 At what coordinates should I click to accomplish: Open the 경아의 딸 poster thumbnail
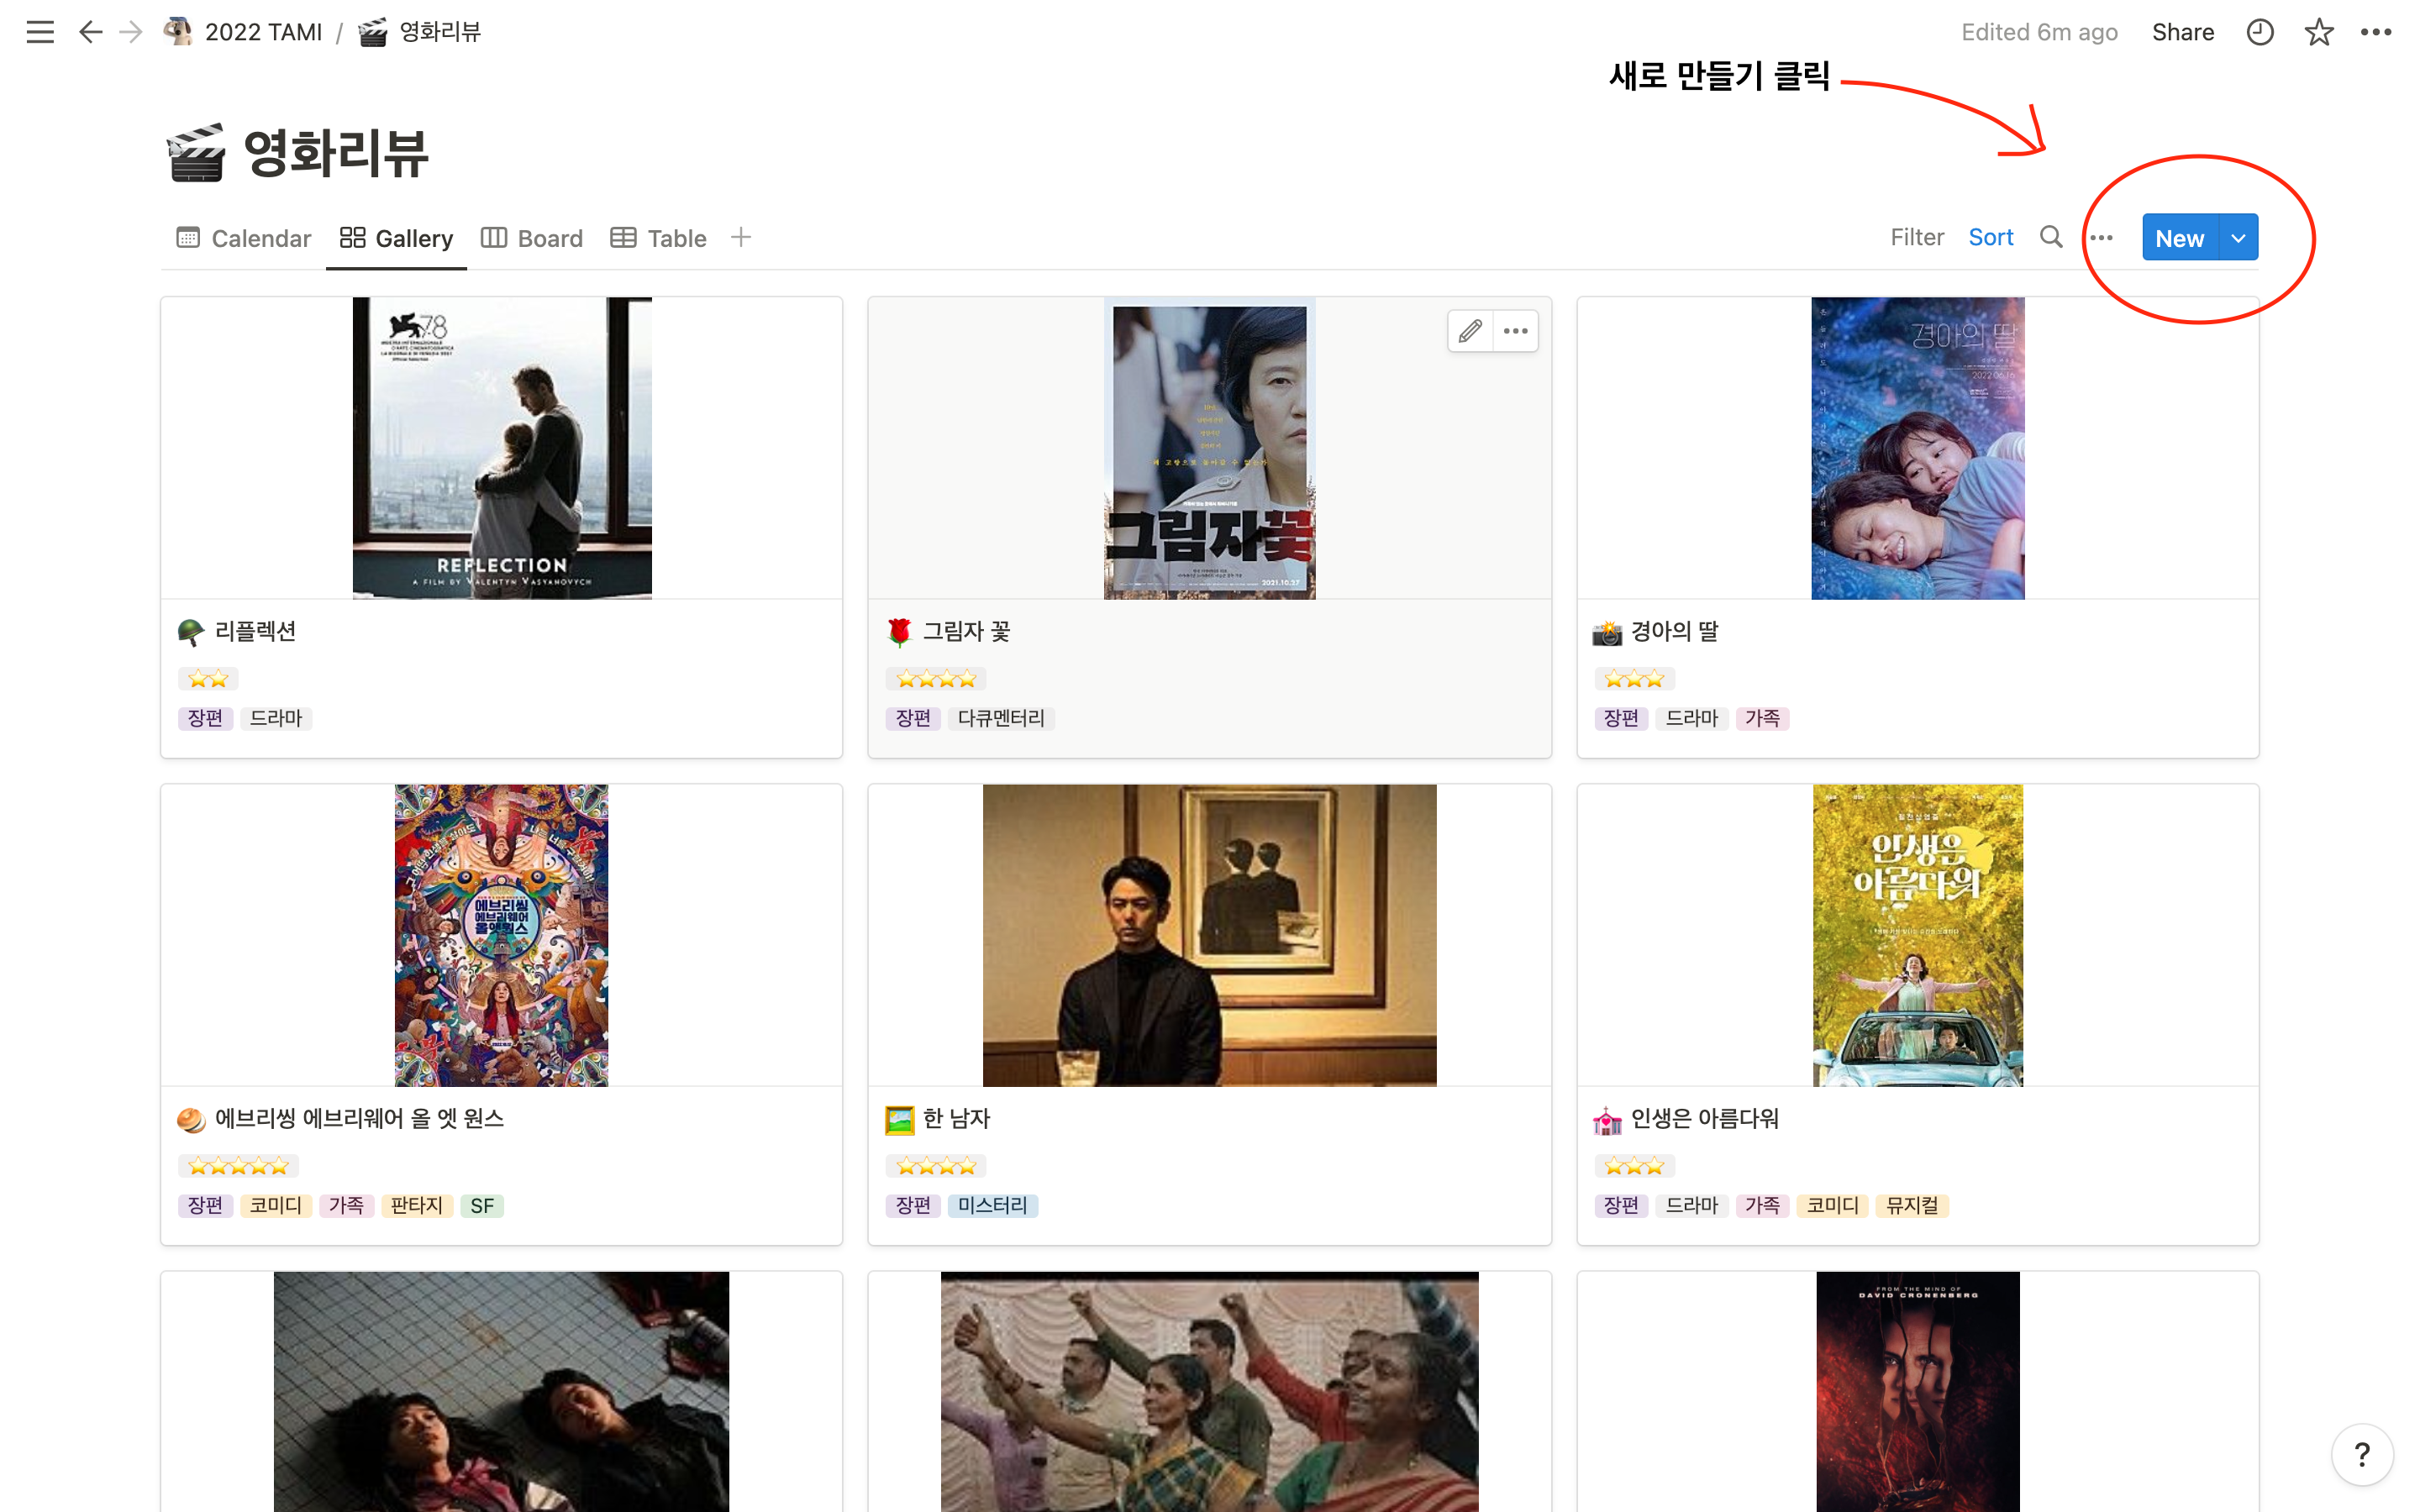(x=1917, y=448)
